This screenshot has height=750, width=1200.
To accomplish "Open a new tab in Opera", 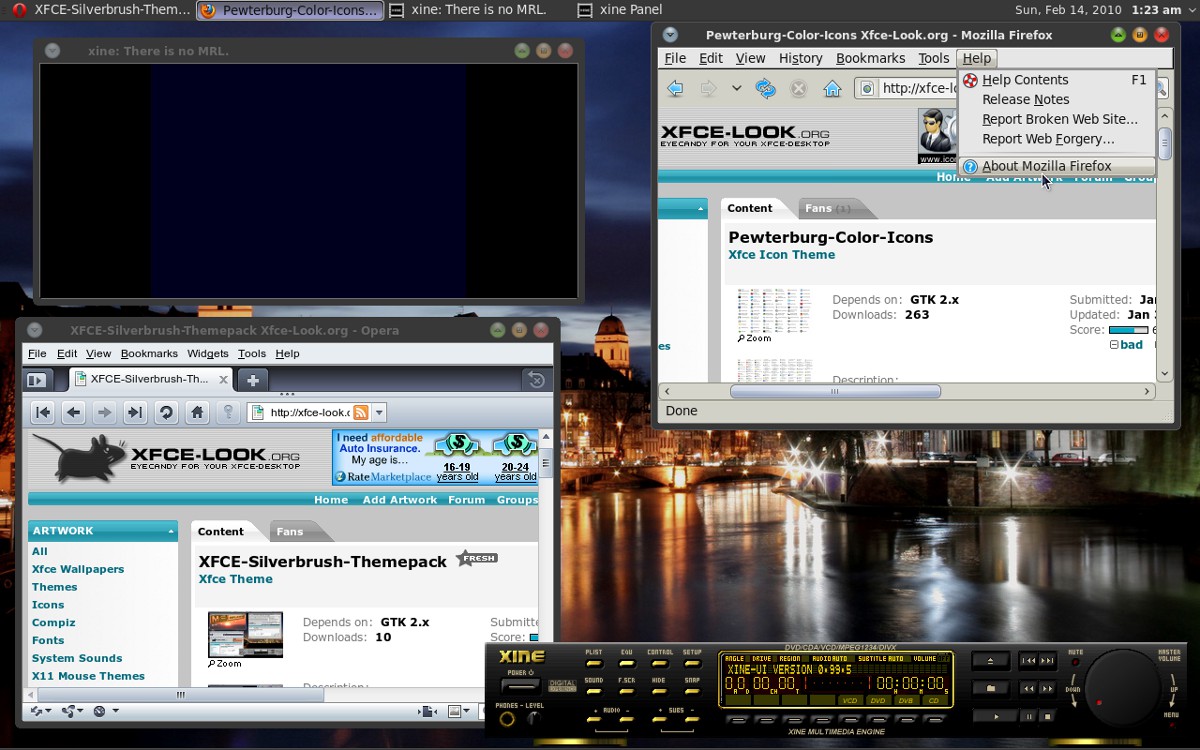I will click(253, 380).
